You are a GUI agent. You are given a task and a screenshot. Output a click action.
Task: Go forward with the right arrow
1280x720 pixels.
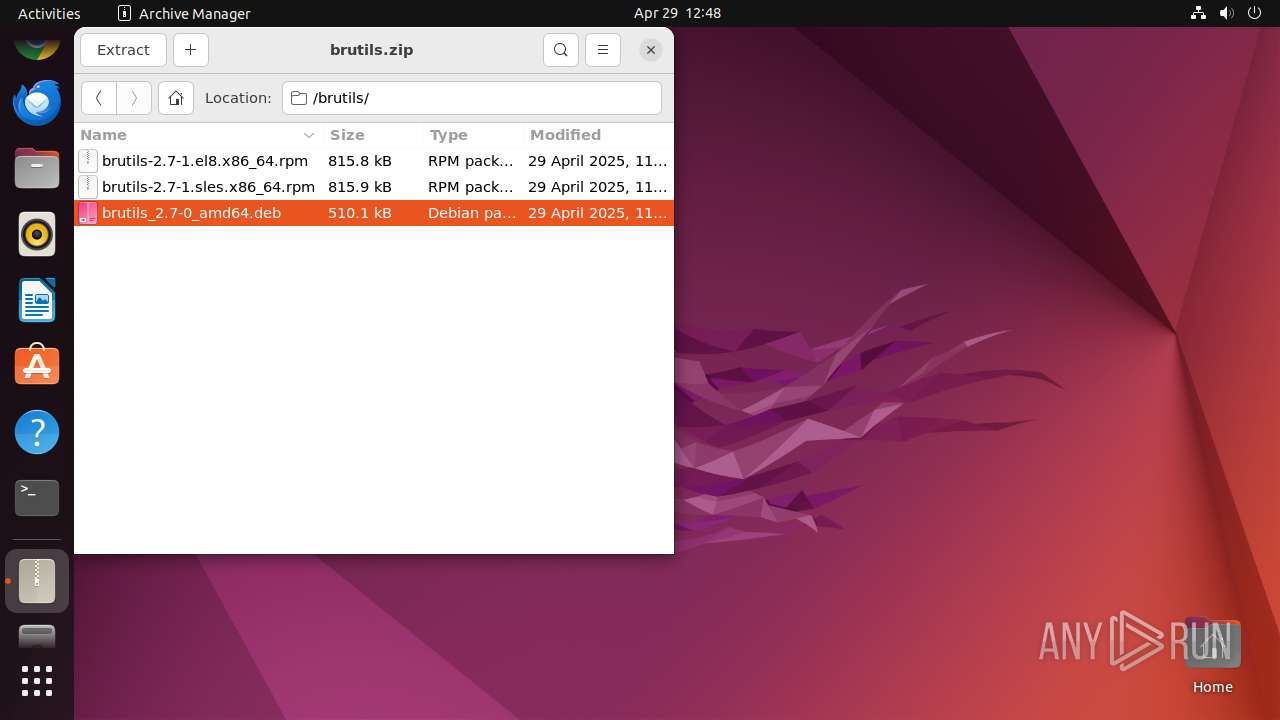click(134, 98)
